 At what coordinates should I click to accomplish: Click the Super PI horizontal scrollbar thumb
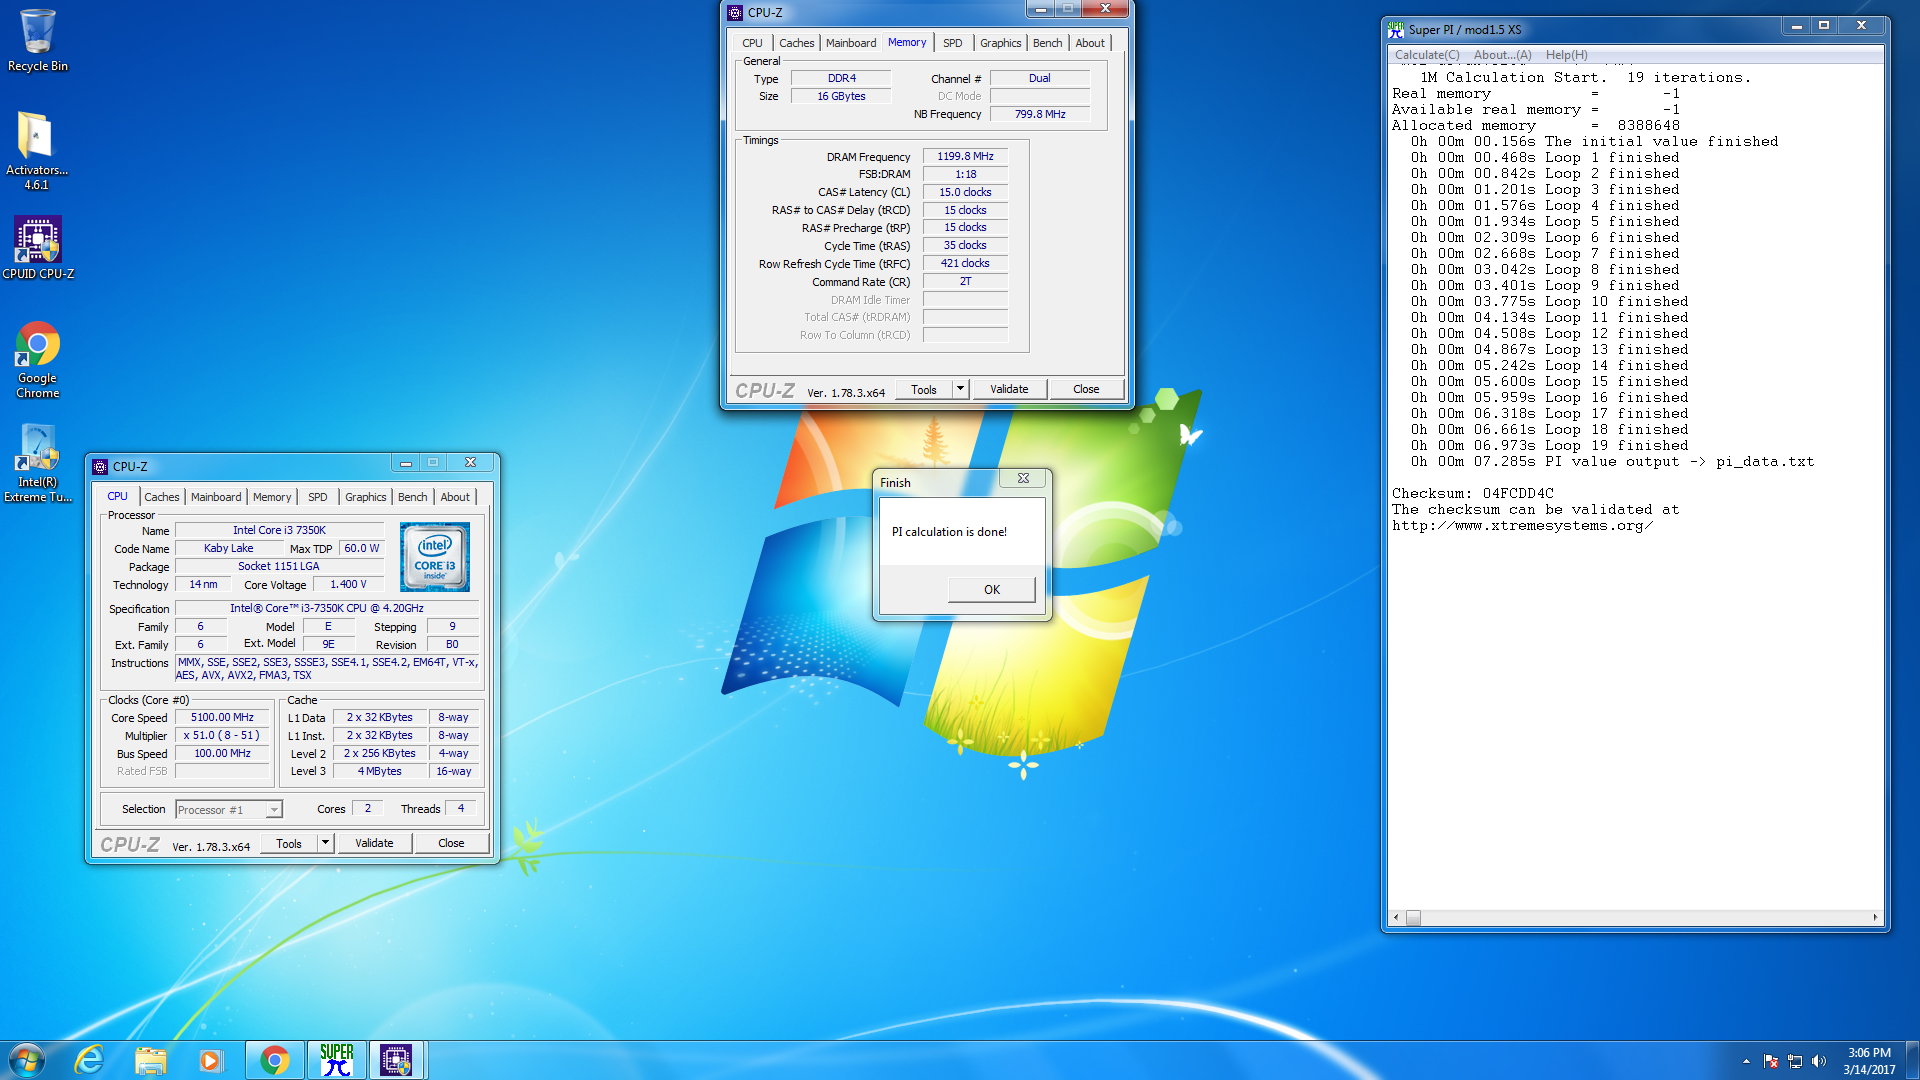click(x=1413, y=918)
